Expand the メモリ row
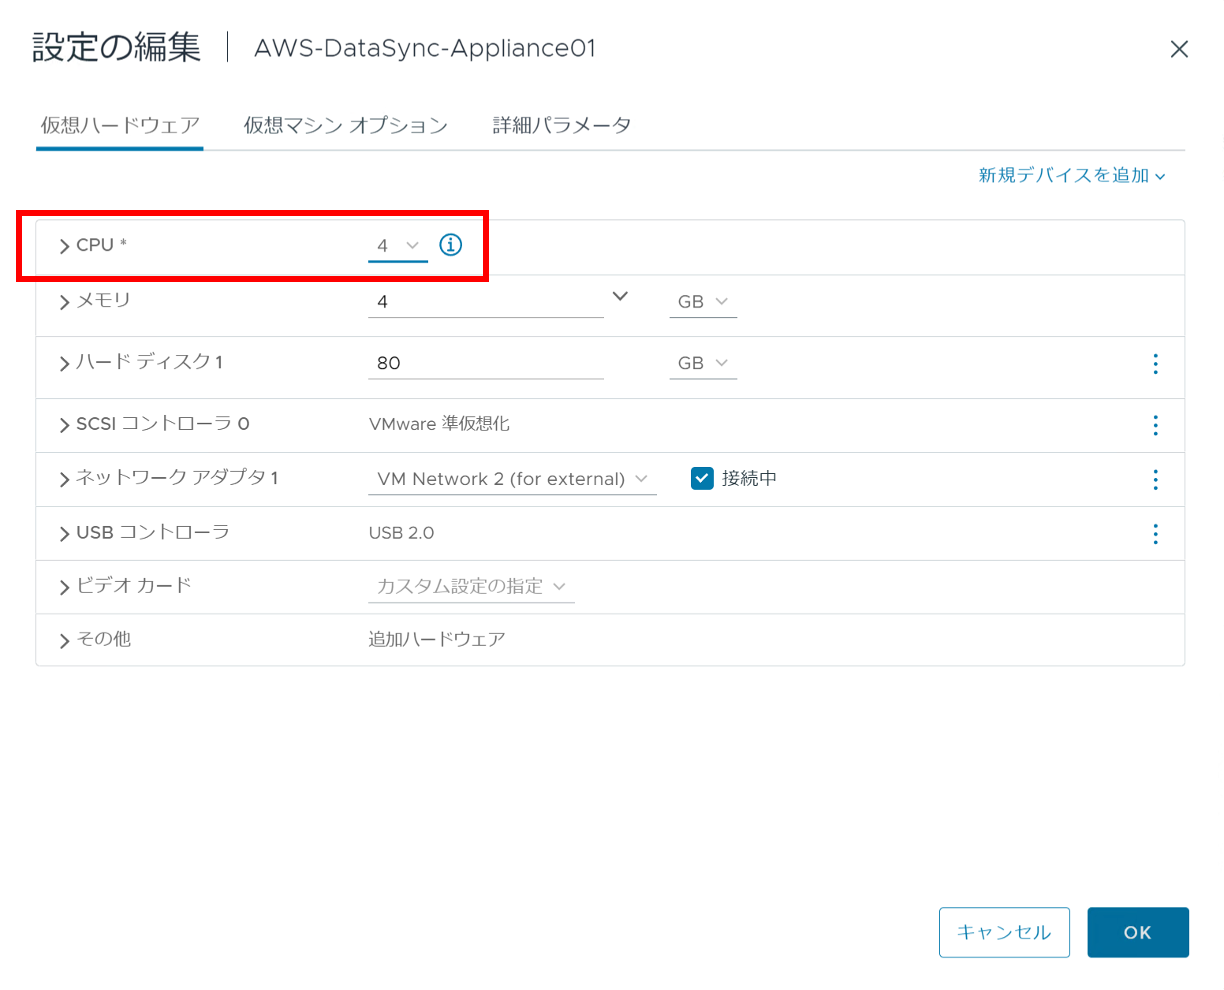The image size is (1224, 990). tap(65, 302)
